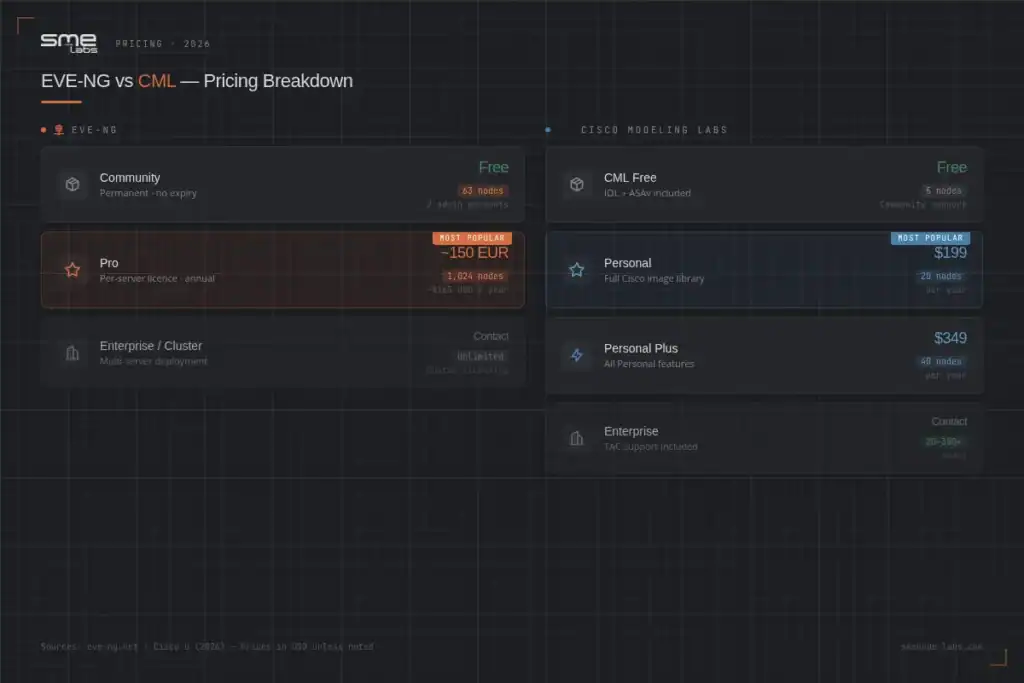Click "All Personal features" subtitle
1024x683 pixels.
(649, 364)
